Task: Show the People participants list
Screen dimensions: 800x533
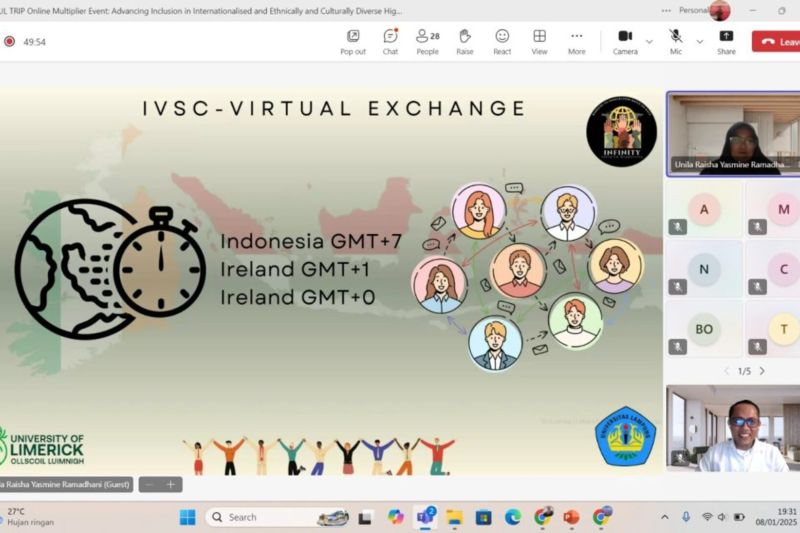Action: point(427,41)
